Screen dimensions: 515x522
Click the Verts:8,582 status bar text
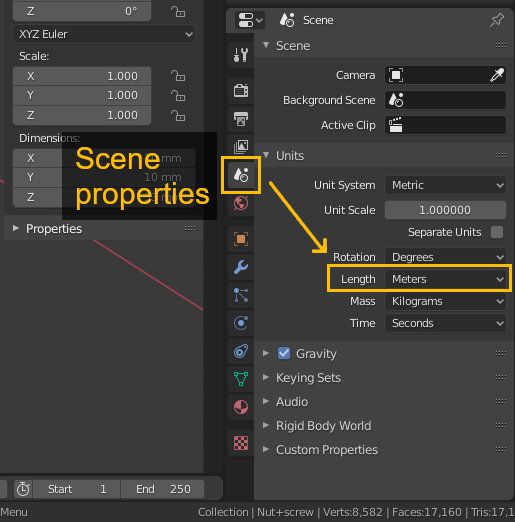pos(353,512)
